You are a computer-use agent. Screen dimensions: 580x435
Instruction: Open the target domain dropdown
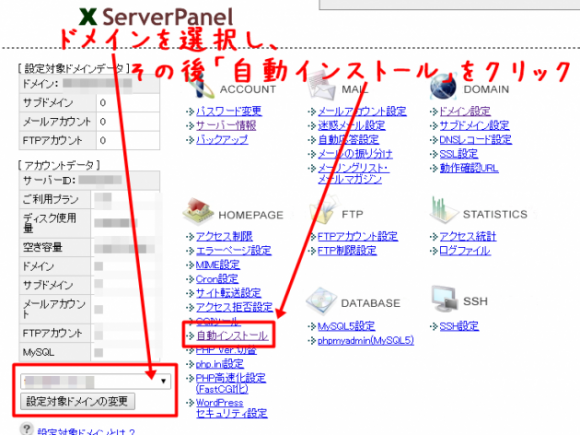[x=96, y=381]
